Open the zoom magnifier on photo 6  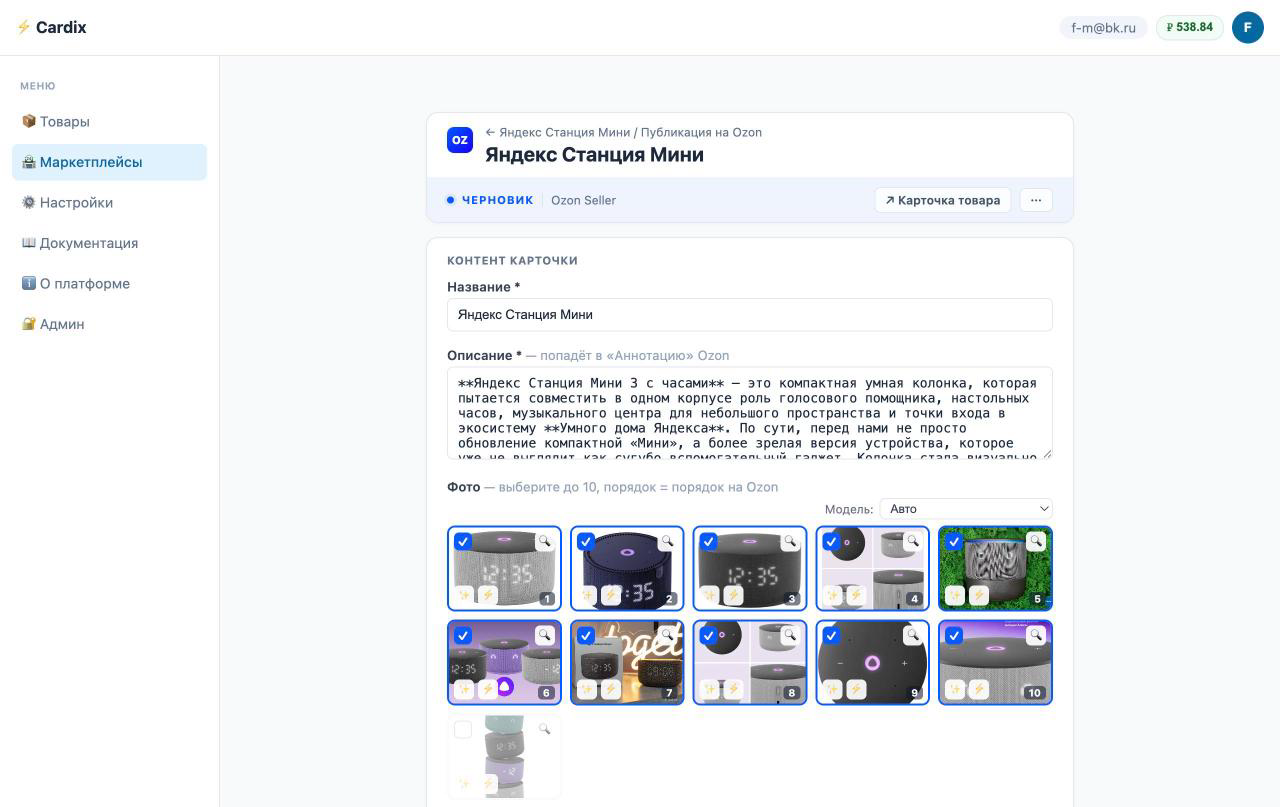pyautogui.click(x=544, y=635)
